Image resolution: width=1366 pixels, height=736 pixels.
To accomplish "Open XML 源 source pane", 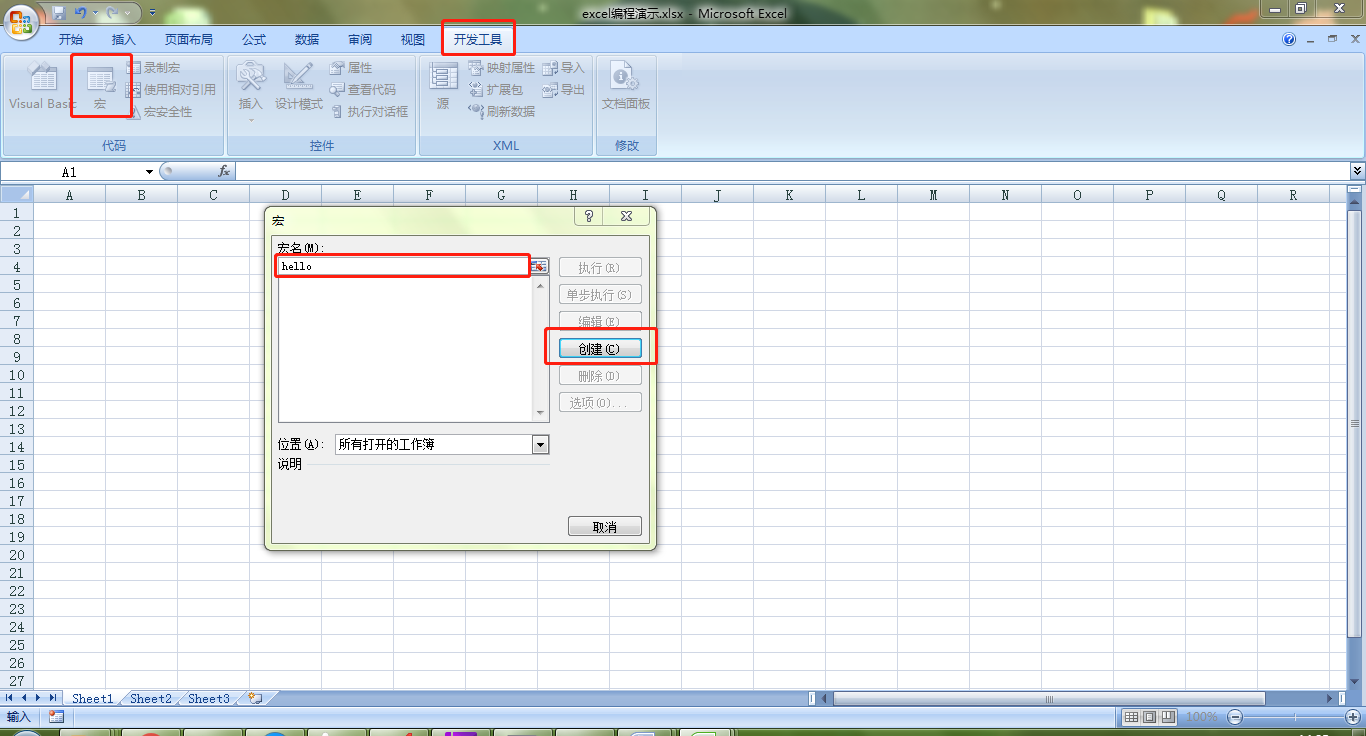I will tap(443, 86).
